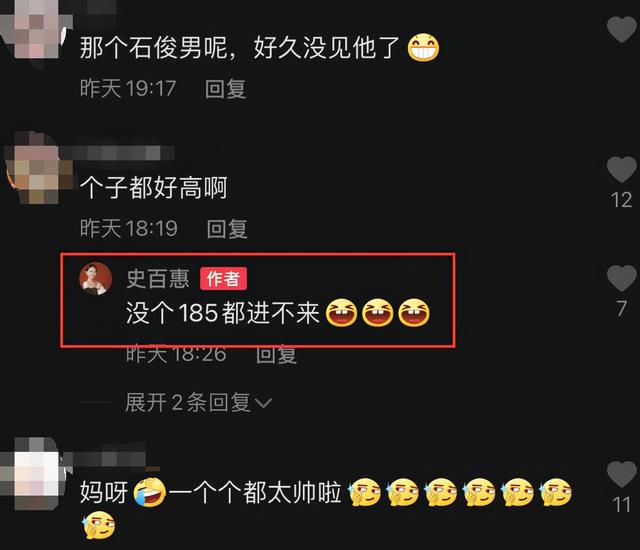Viewport: 640px width, 550px height.
Task: Like the 妈呀 comment showing 11 likes
Action: (621, 475)
